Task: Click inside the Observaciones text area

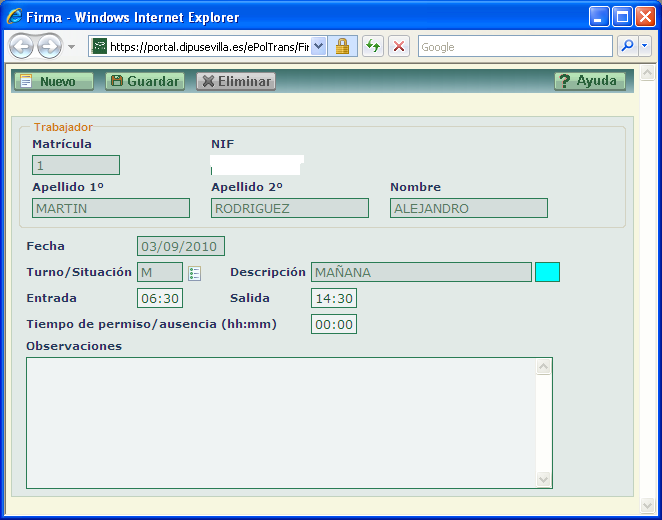Action: click(280, 422)
